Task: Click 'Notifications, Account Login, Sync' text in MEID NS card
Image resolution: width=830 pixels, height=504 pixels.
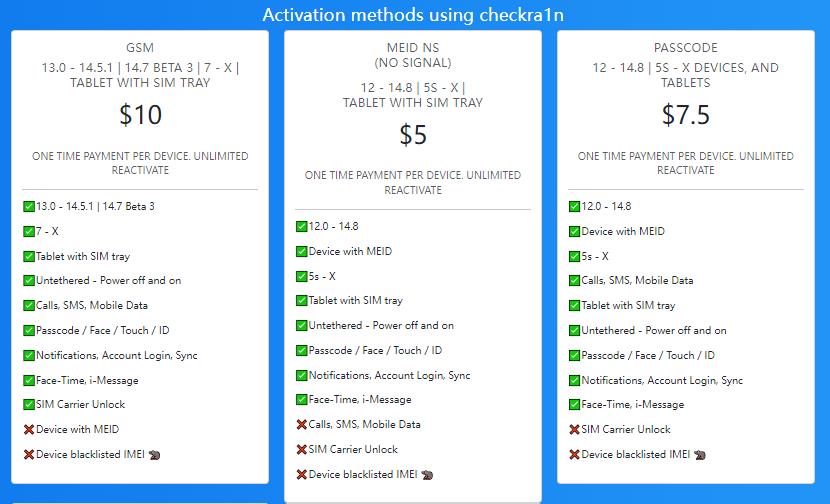Action: tap(390, 375)
